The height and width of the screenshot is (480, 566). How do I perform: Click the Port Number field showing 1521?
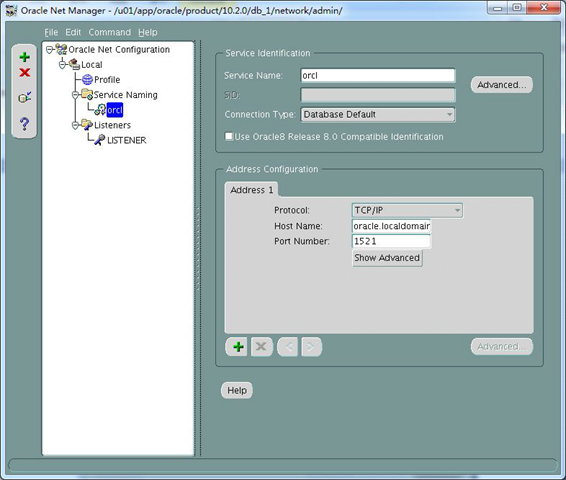391,241
